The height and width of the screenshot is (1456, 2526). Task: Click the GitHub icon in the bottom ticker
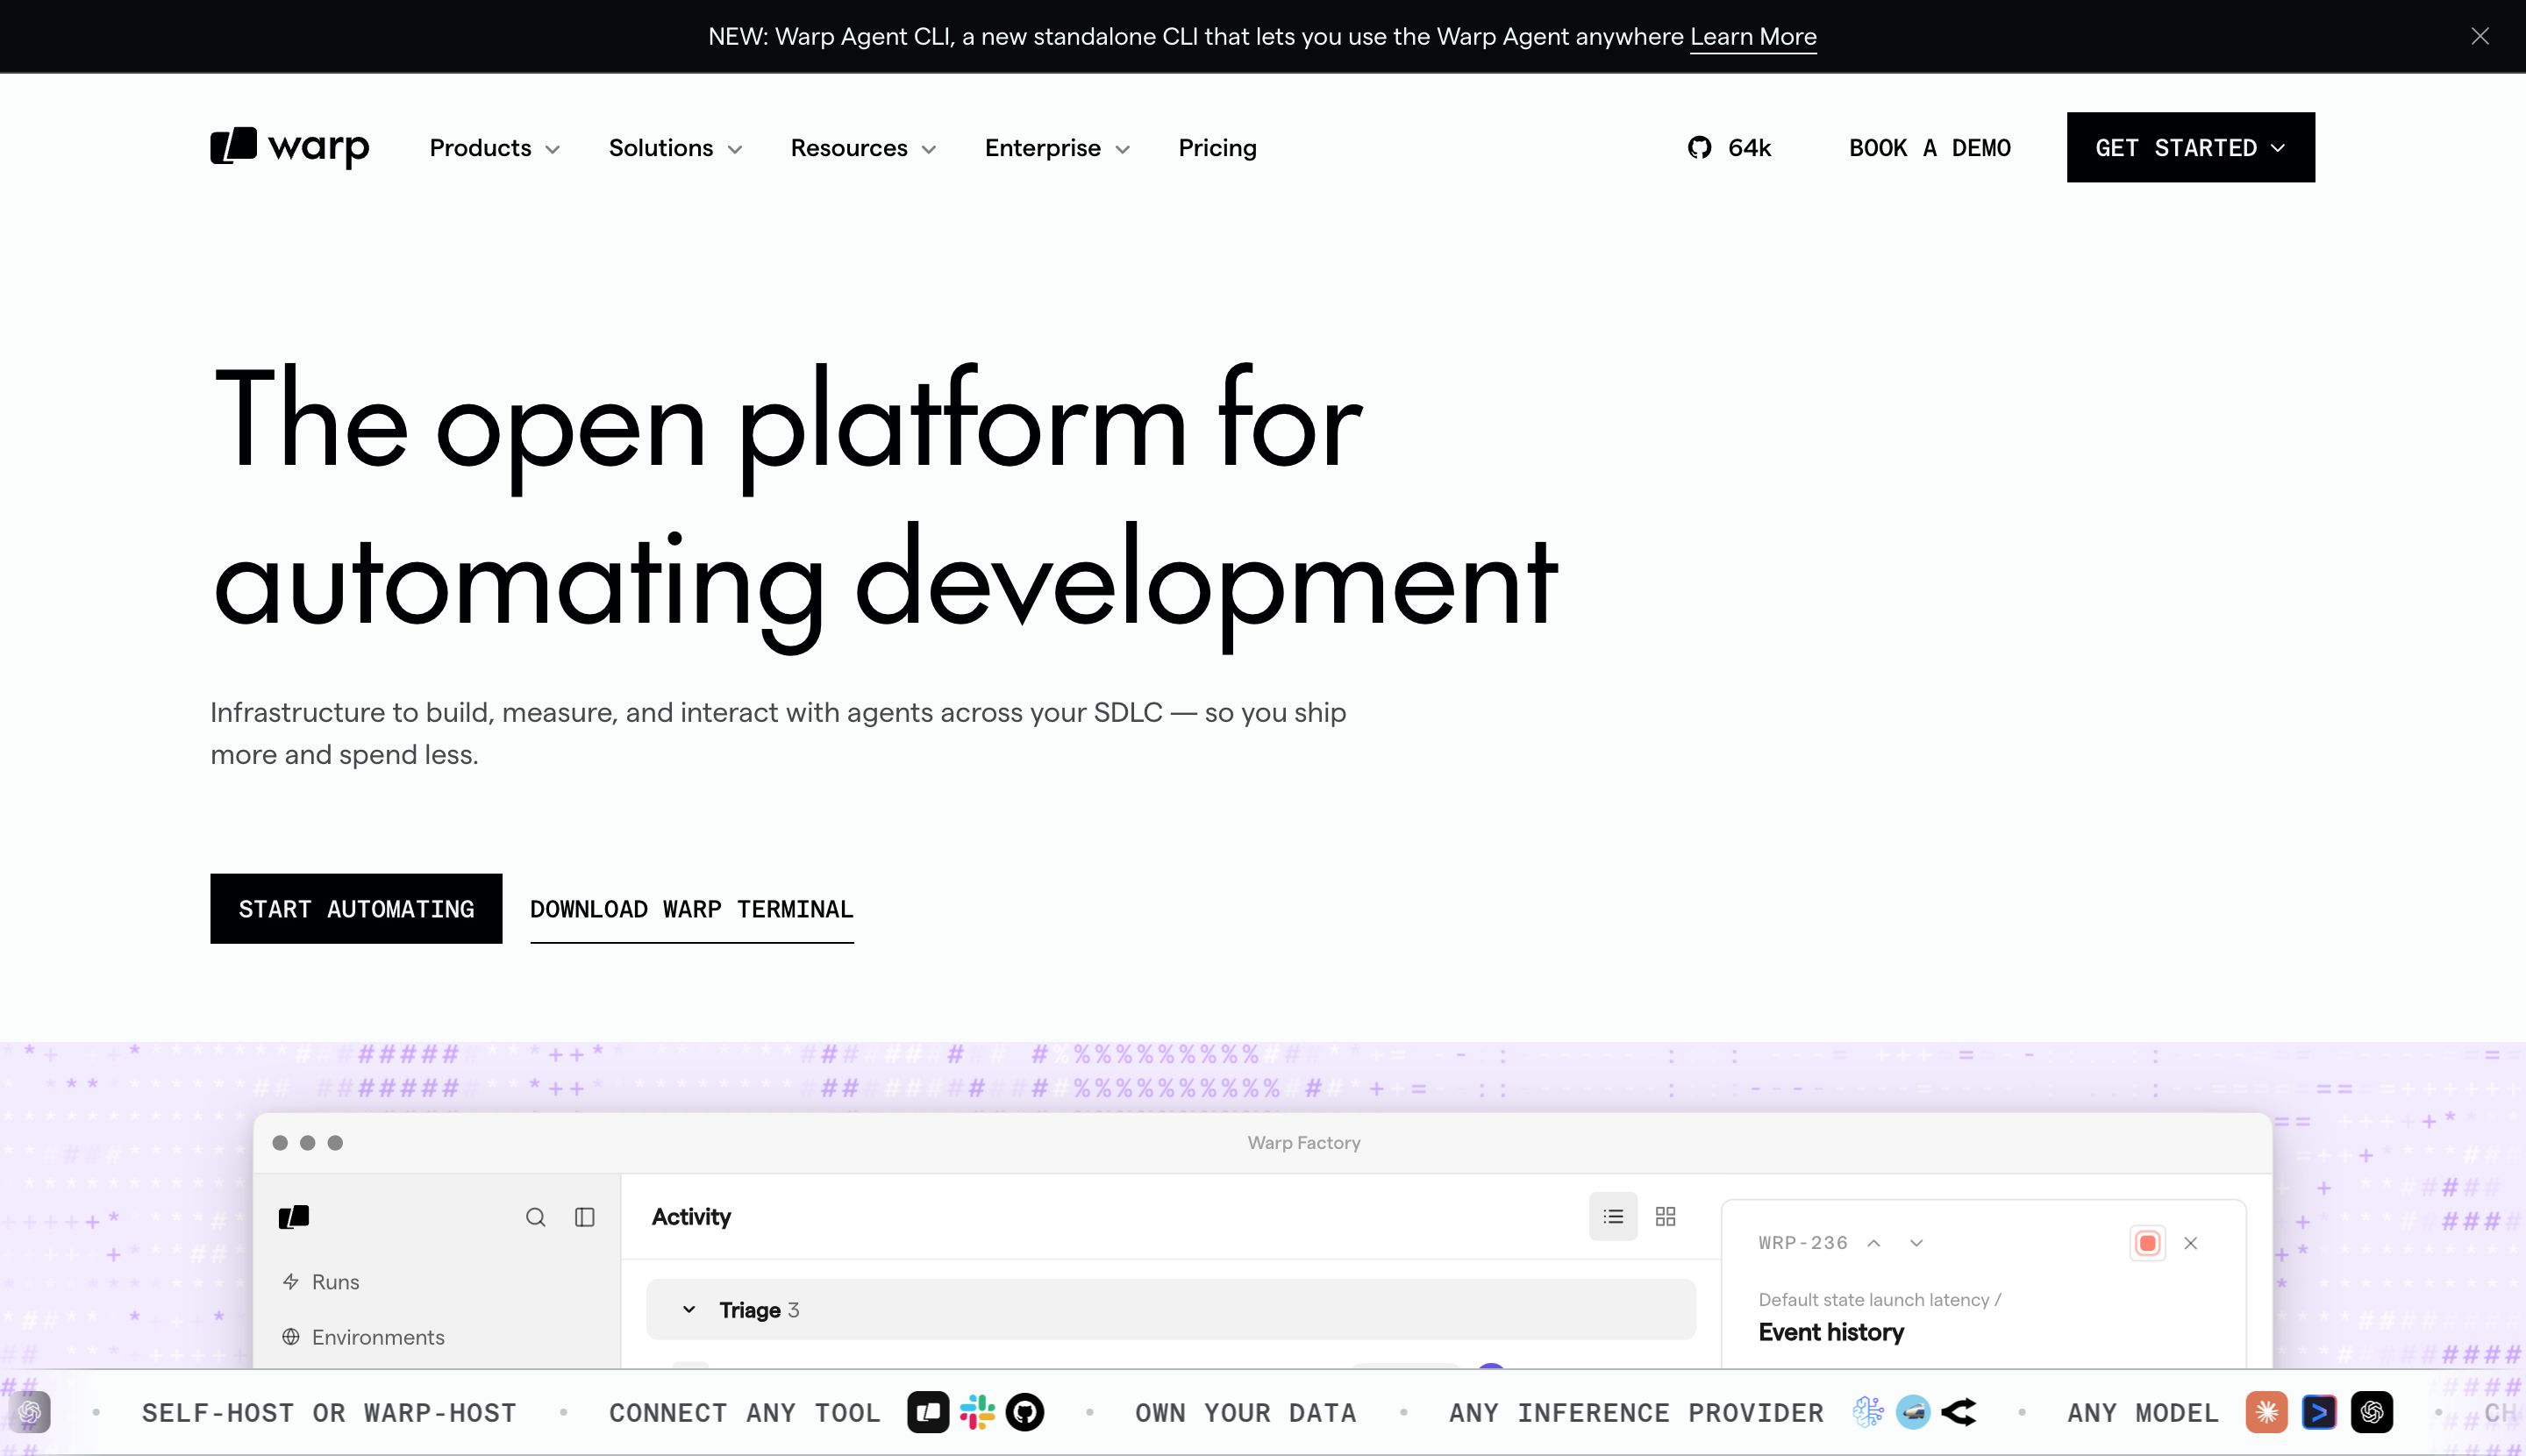(x=1025, y=1412)
